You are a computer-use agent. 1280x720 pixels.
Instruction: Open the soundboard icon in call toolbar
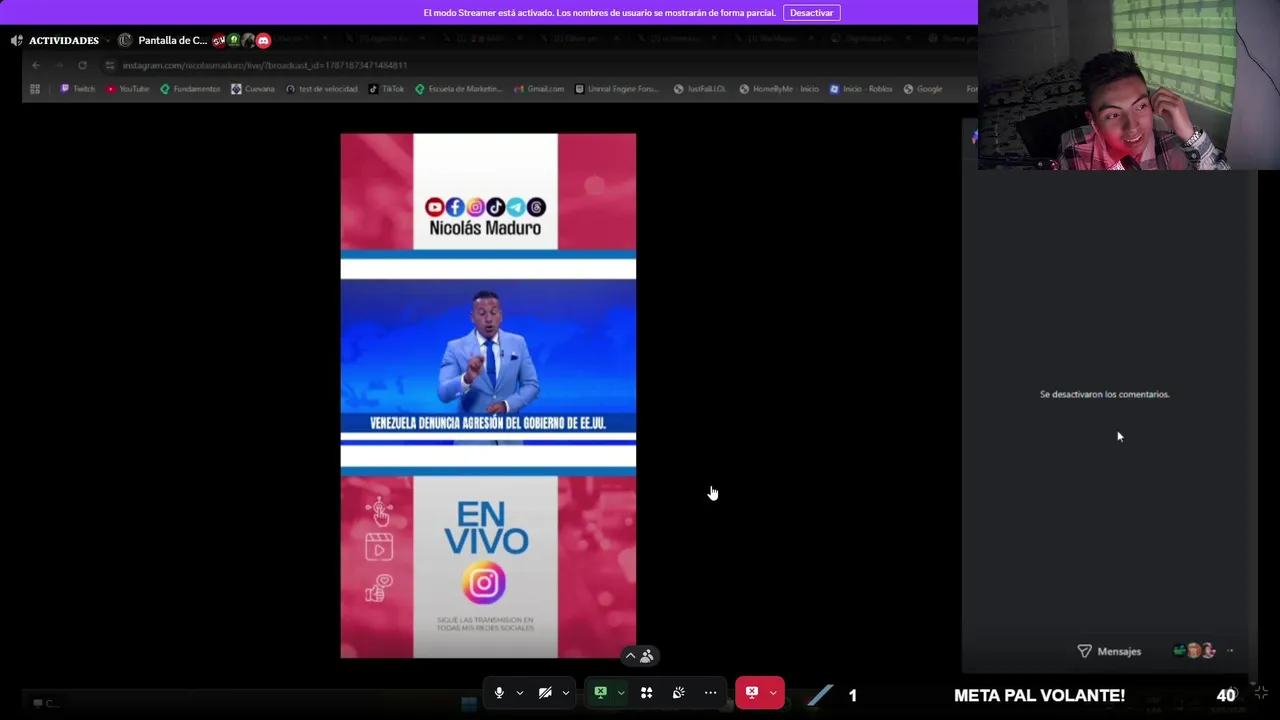(678, 693)
